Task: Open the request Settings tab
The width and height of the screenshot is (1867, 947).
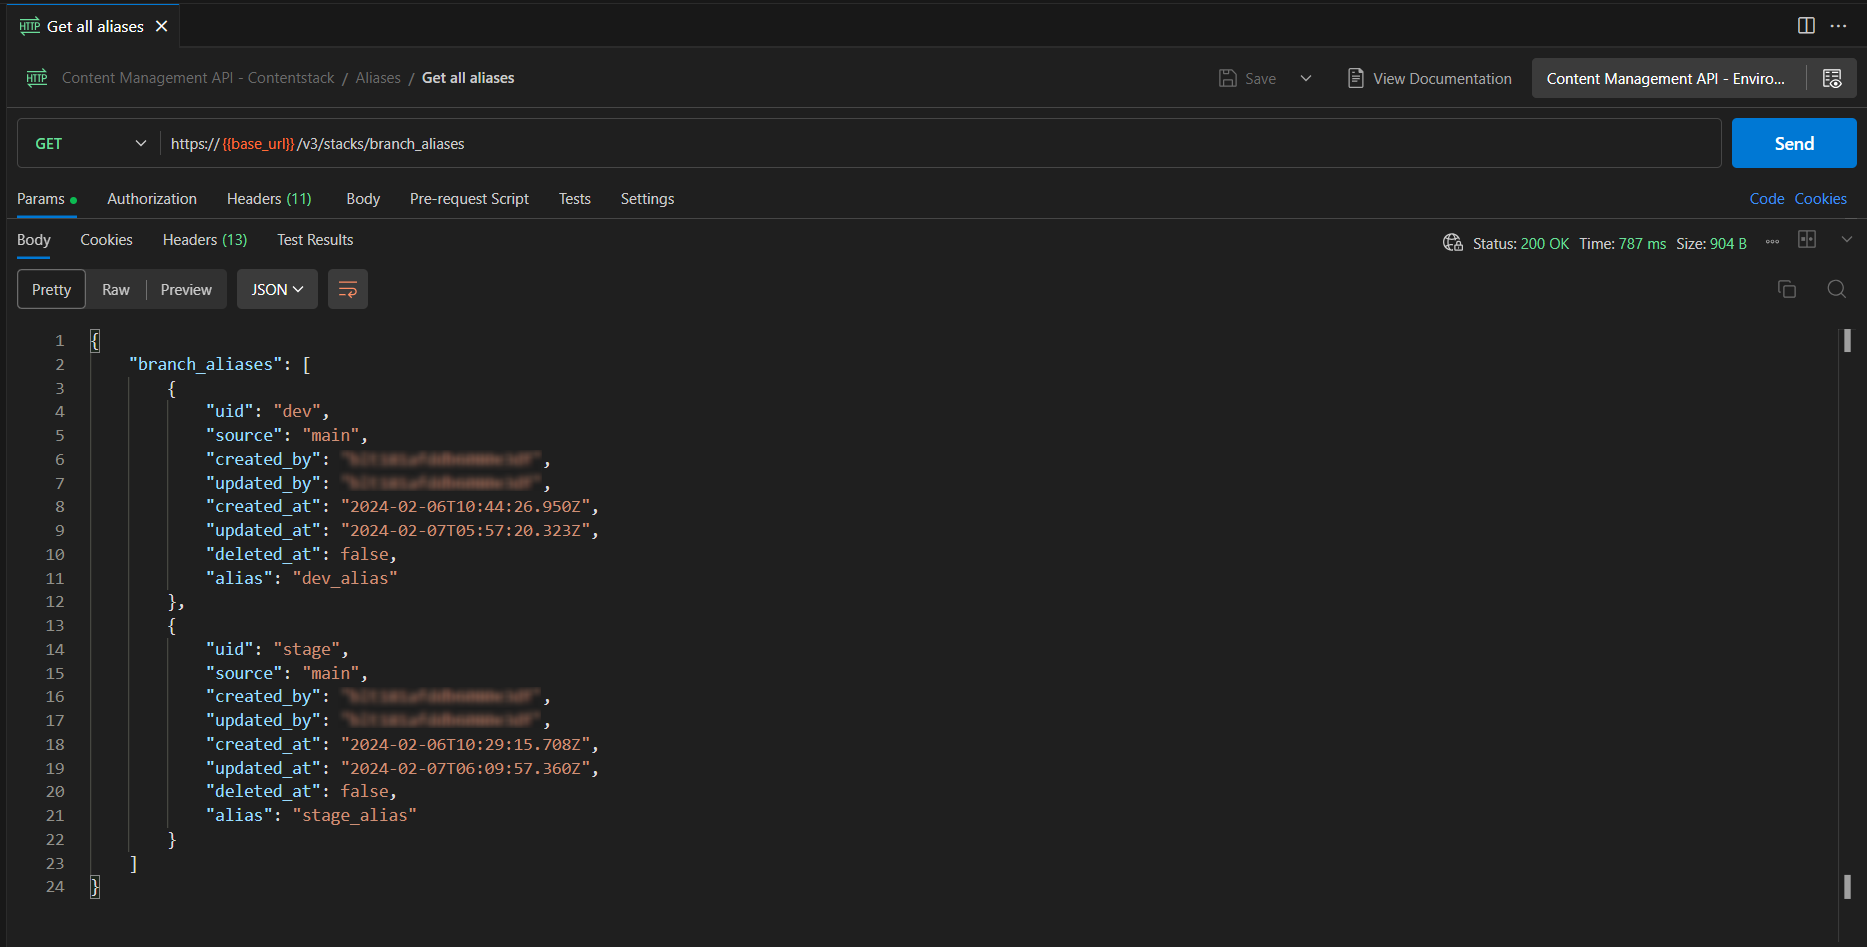Action: (647, 199)
